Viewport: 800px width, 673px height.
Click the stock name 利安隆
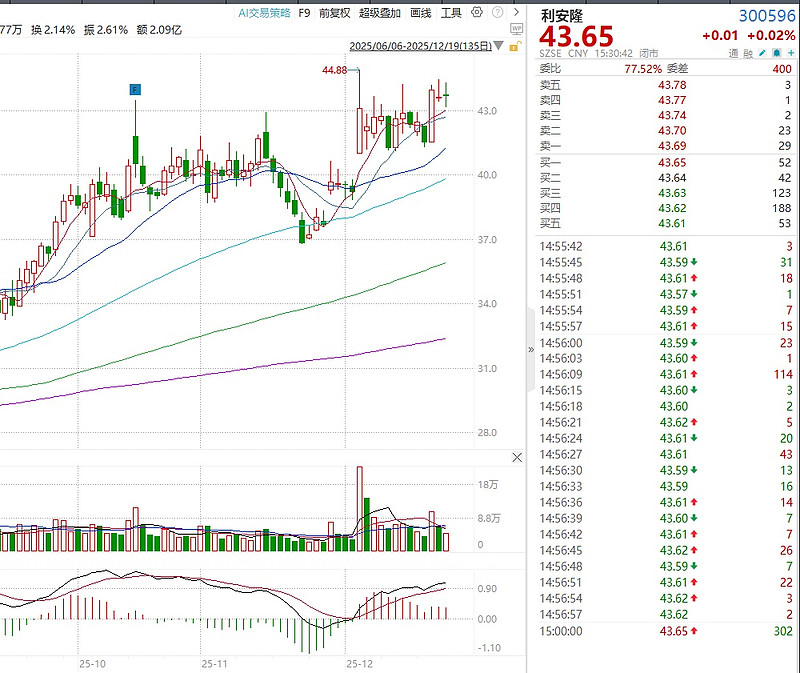561,16
